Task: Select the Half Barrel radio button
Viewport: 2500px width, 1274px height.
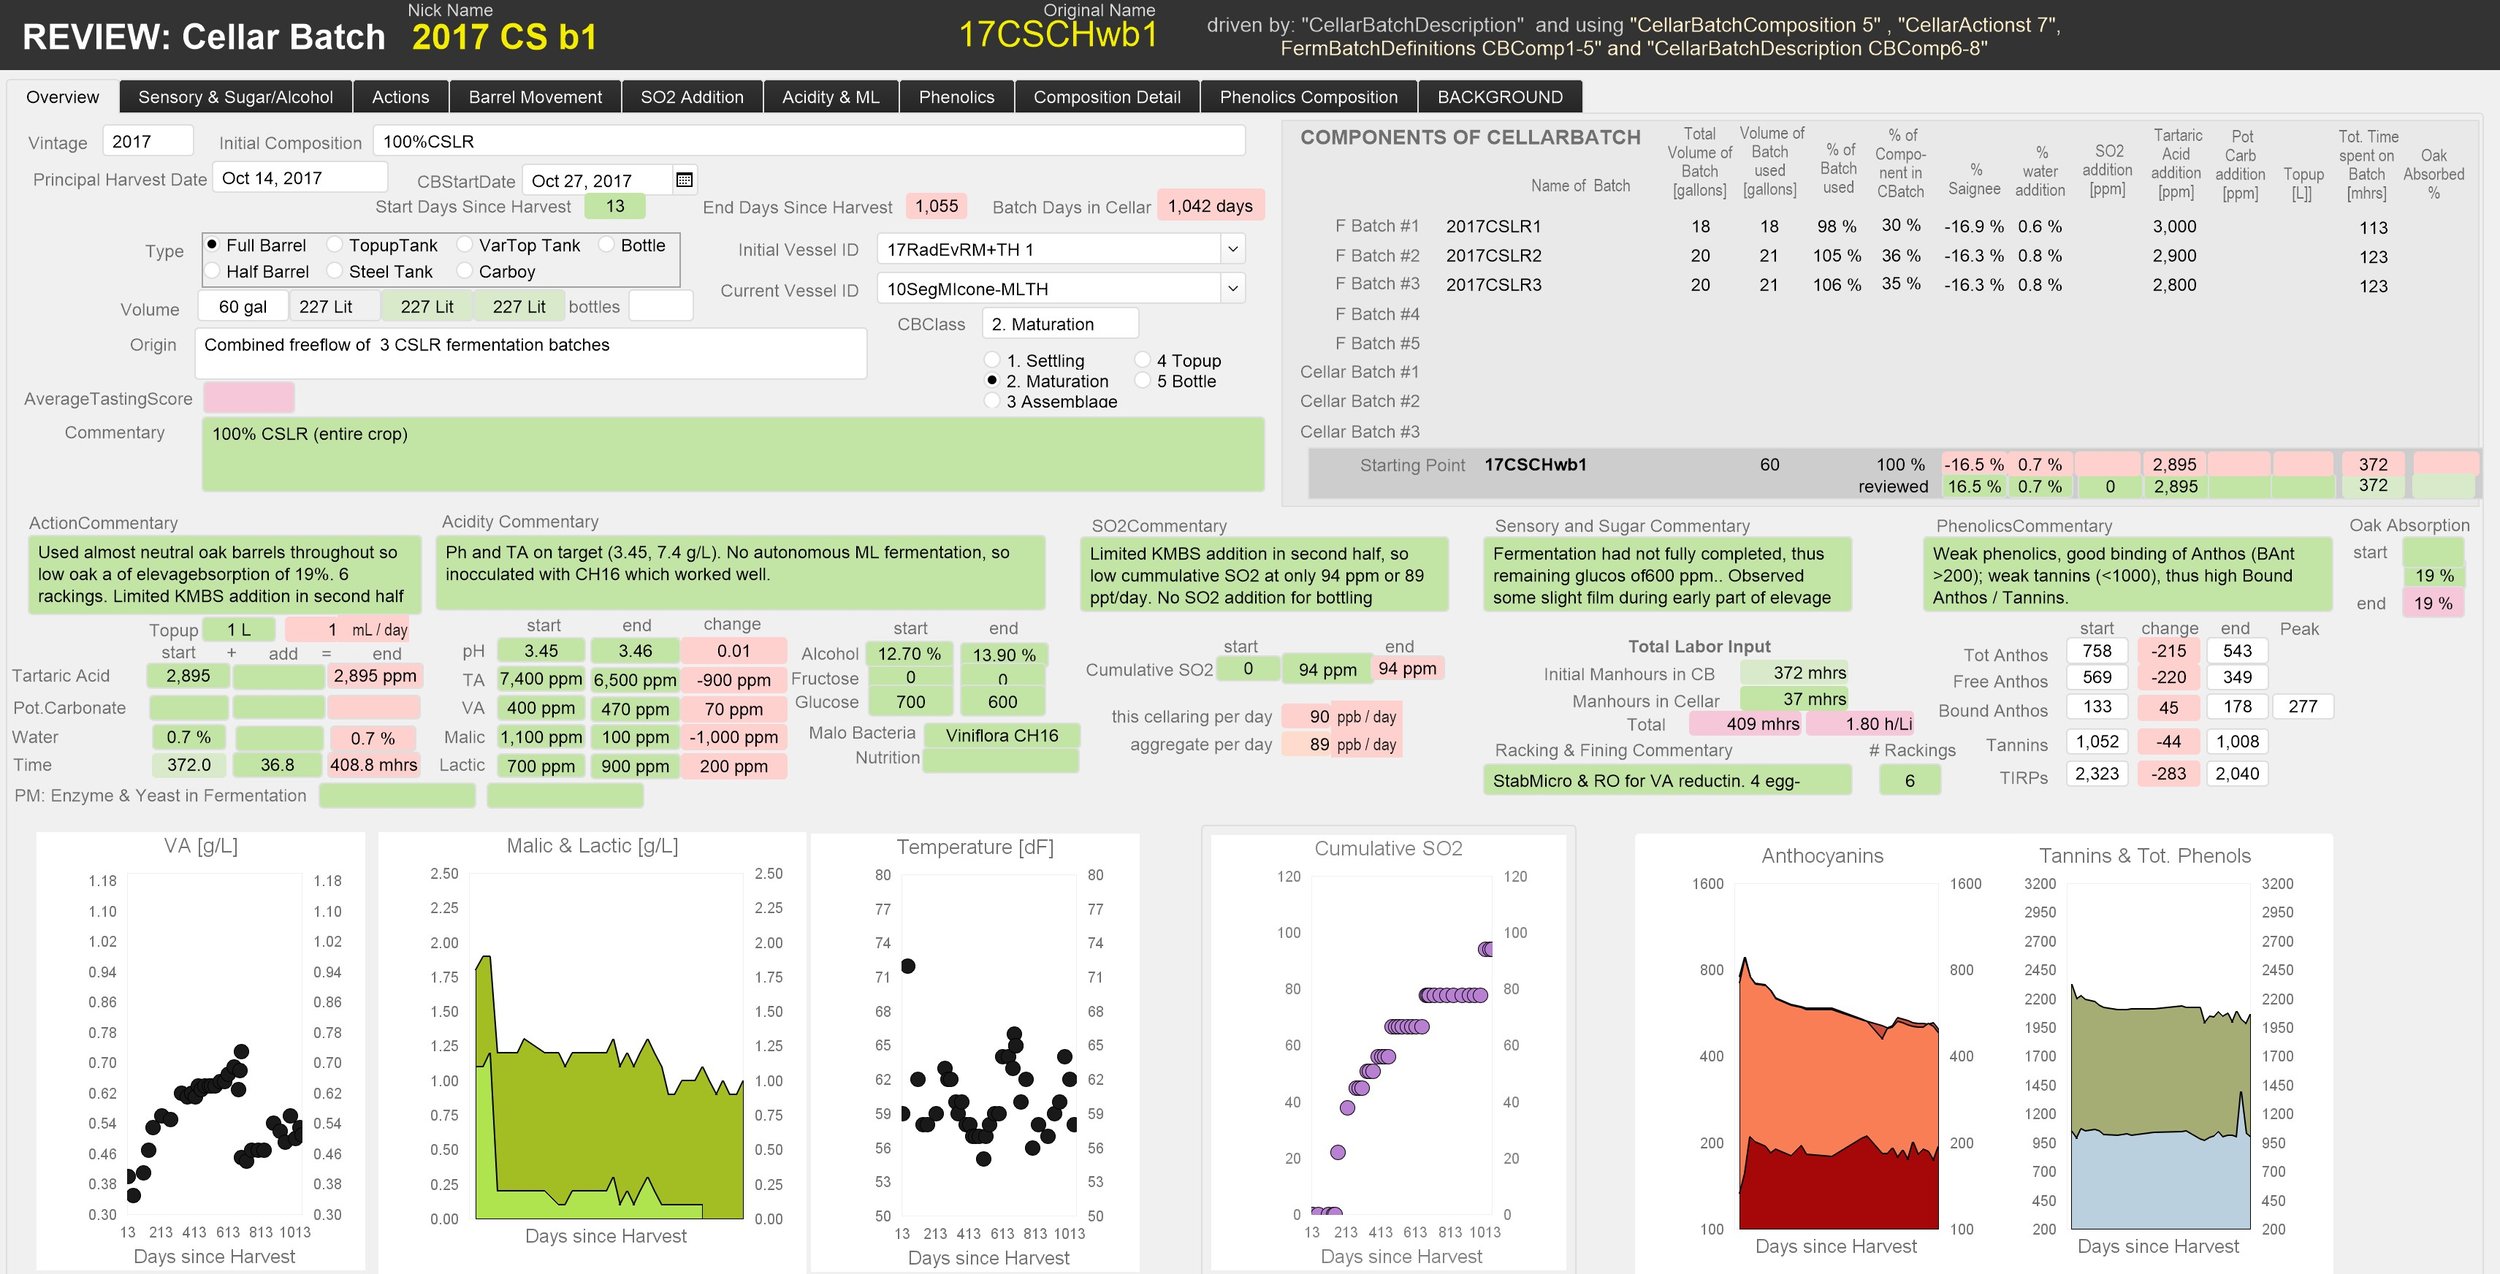Action: coord(212,271)
